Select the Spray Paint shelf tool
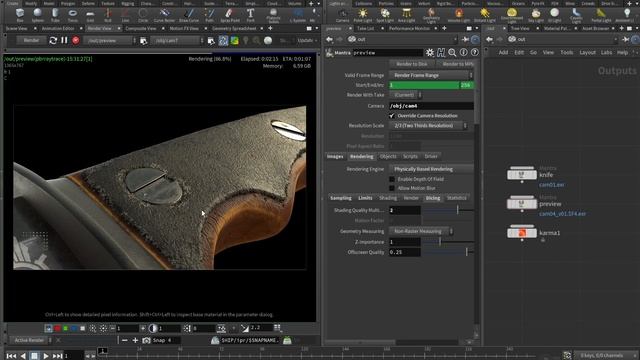The width and height of the screenshot is (640, 360). click(230, 15)
